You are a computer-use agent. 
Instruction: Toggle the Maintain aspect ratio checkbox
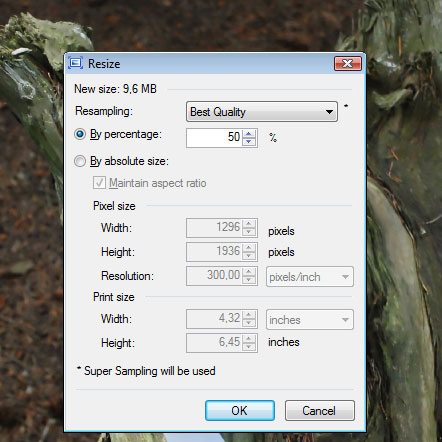tap(99, 183)
